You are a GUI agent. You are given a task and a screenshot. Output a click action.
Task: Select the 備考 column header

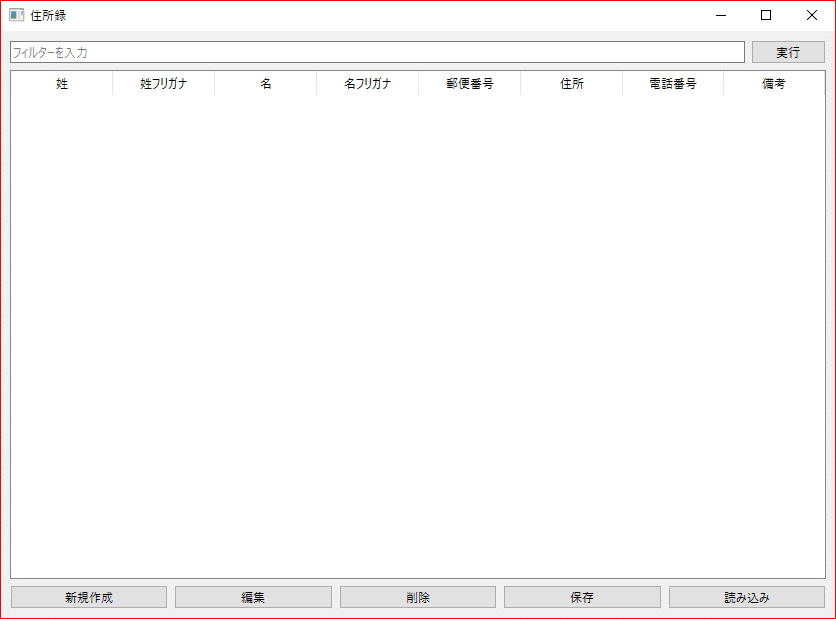click(774, 84)
